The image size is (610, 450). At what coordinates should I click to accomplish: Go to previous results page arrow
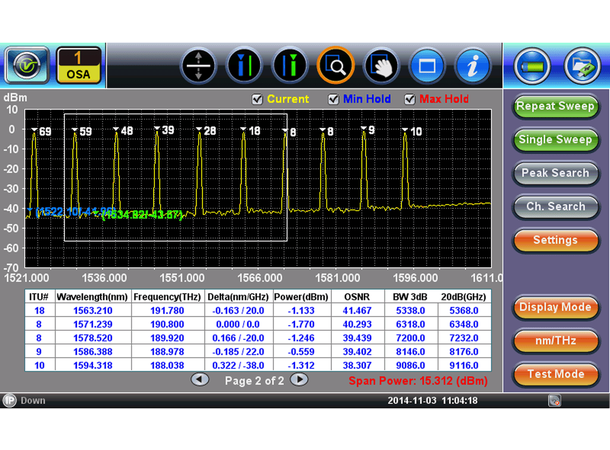point(200,379)
